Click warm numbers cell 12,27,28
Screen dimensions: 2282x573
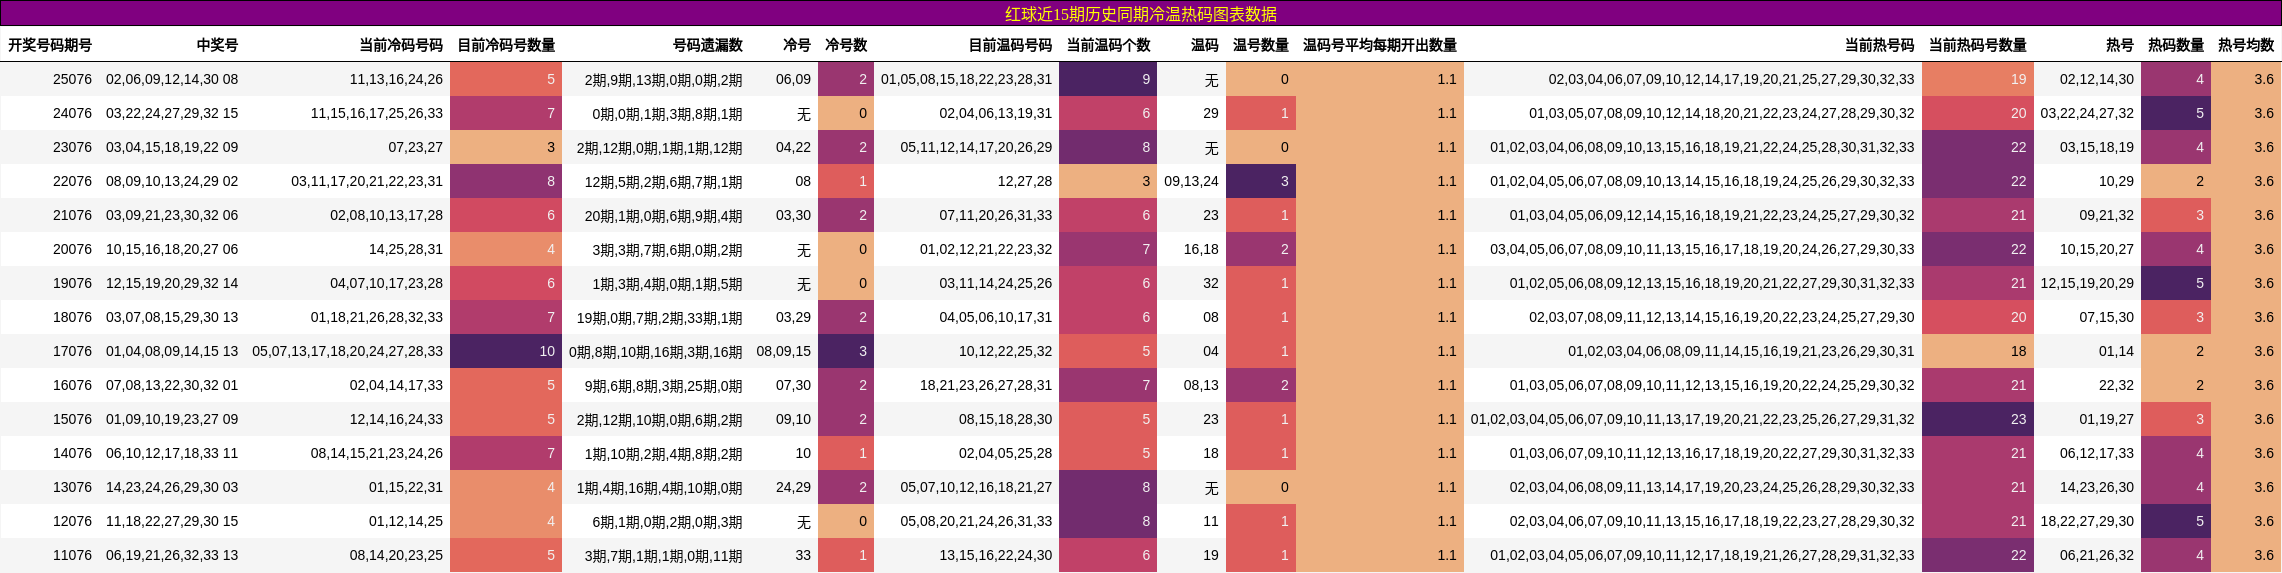(1025, 181)
